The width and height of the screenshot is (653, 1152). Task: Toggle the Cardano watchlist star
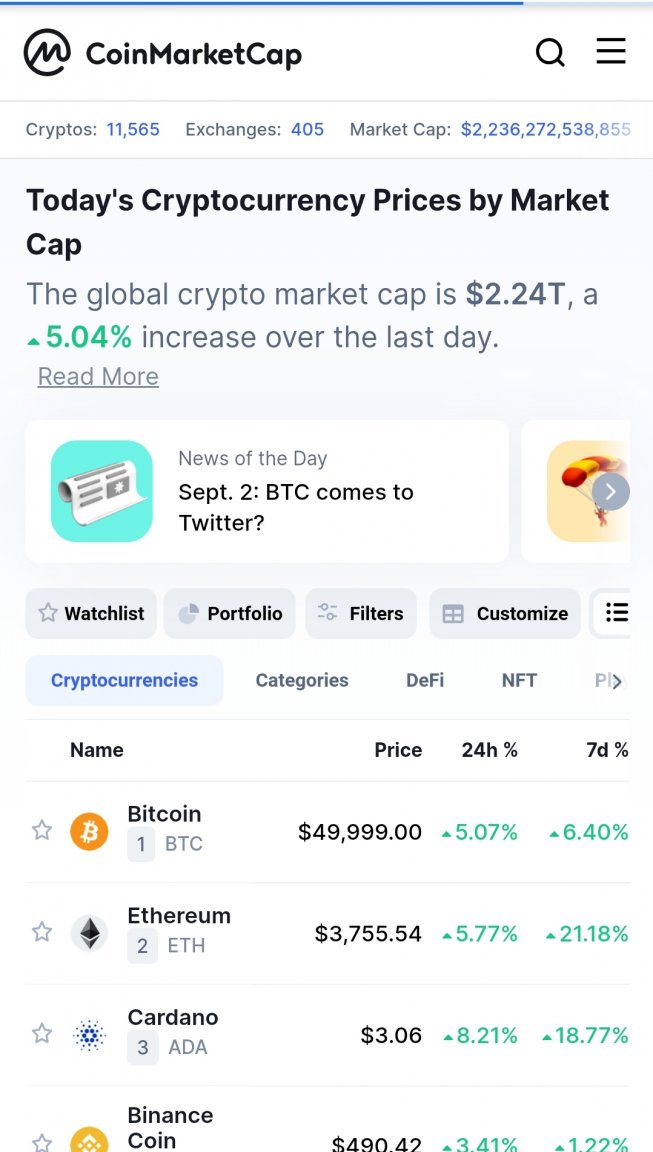tap(42, 1034)
